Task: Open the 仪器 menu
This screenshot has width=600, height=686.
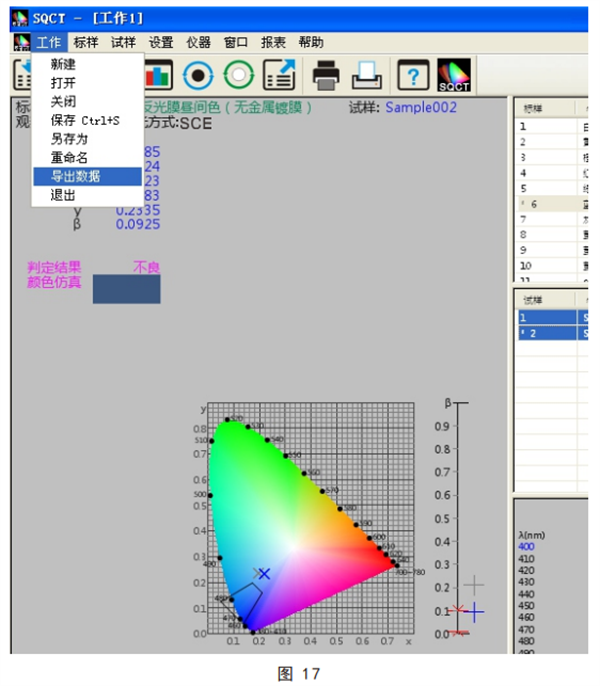Action: pos(198,42)
